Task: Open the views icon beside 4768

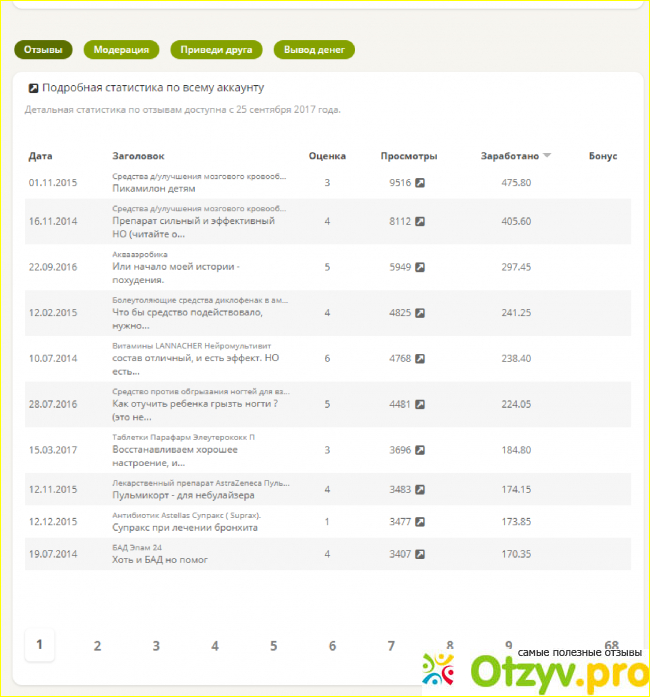Action: pyautogui.click(x=420, y=359)
